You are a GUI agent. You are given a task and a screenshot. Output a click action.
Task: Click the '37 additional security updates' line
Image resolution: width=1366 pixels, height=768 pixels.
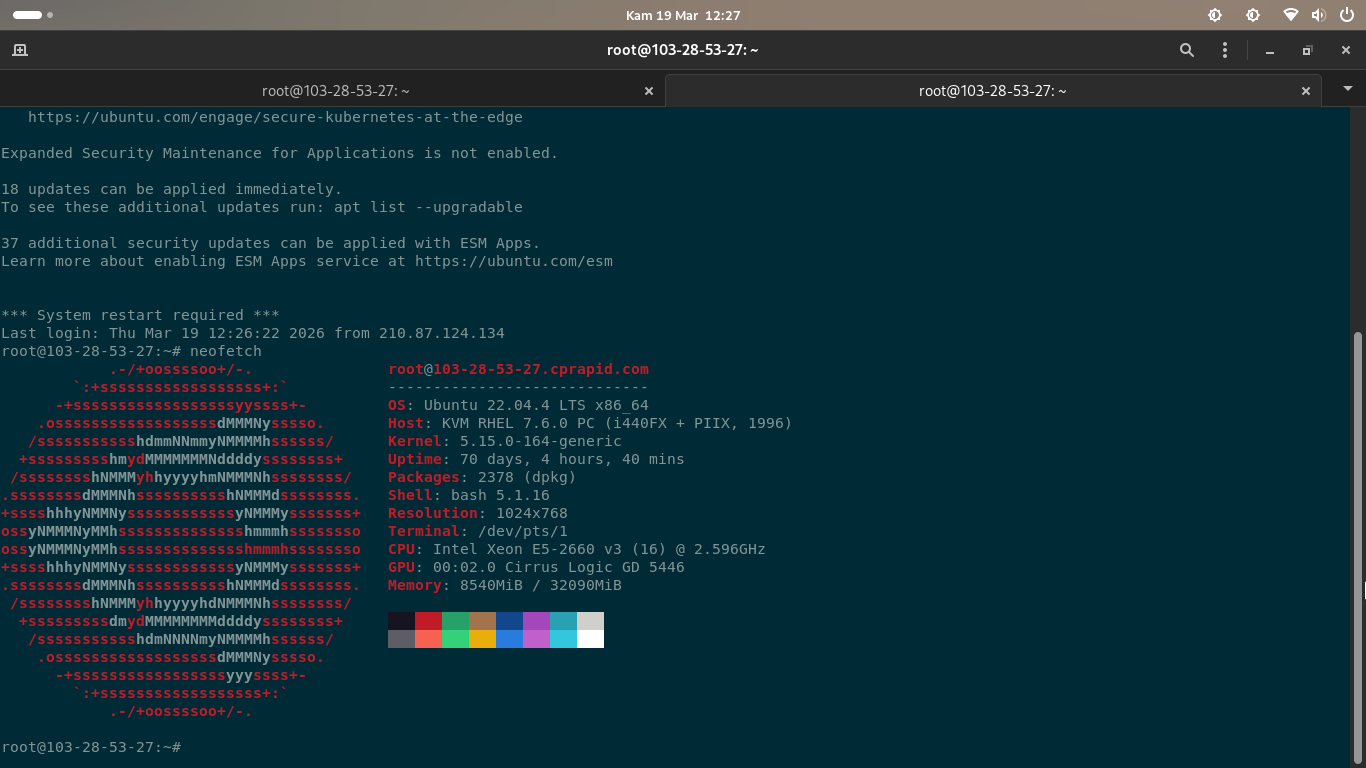click(271, 243)
